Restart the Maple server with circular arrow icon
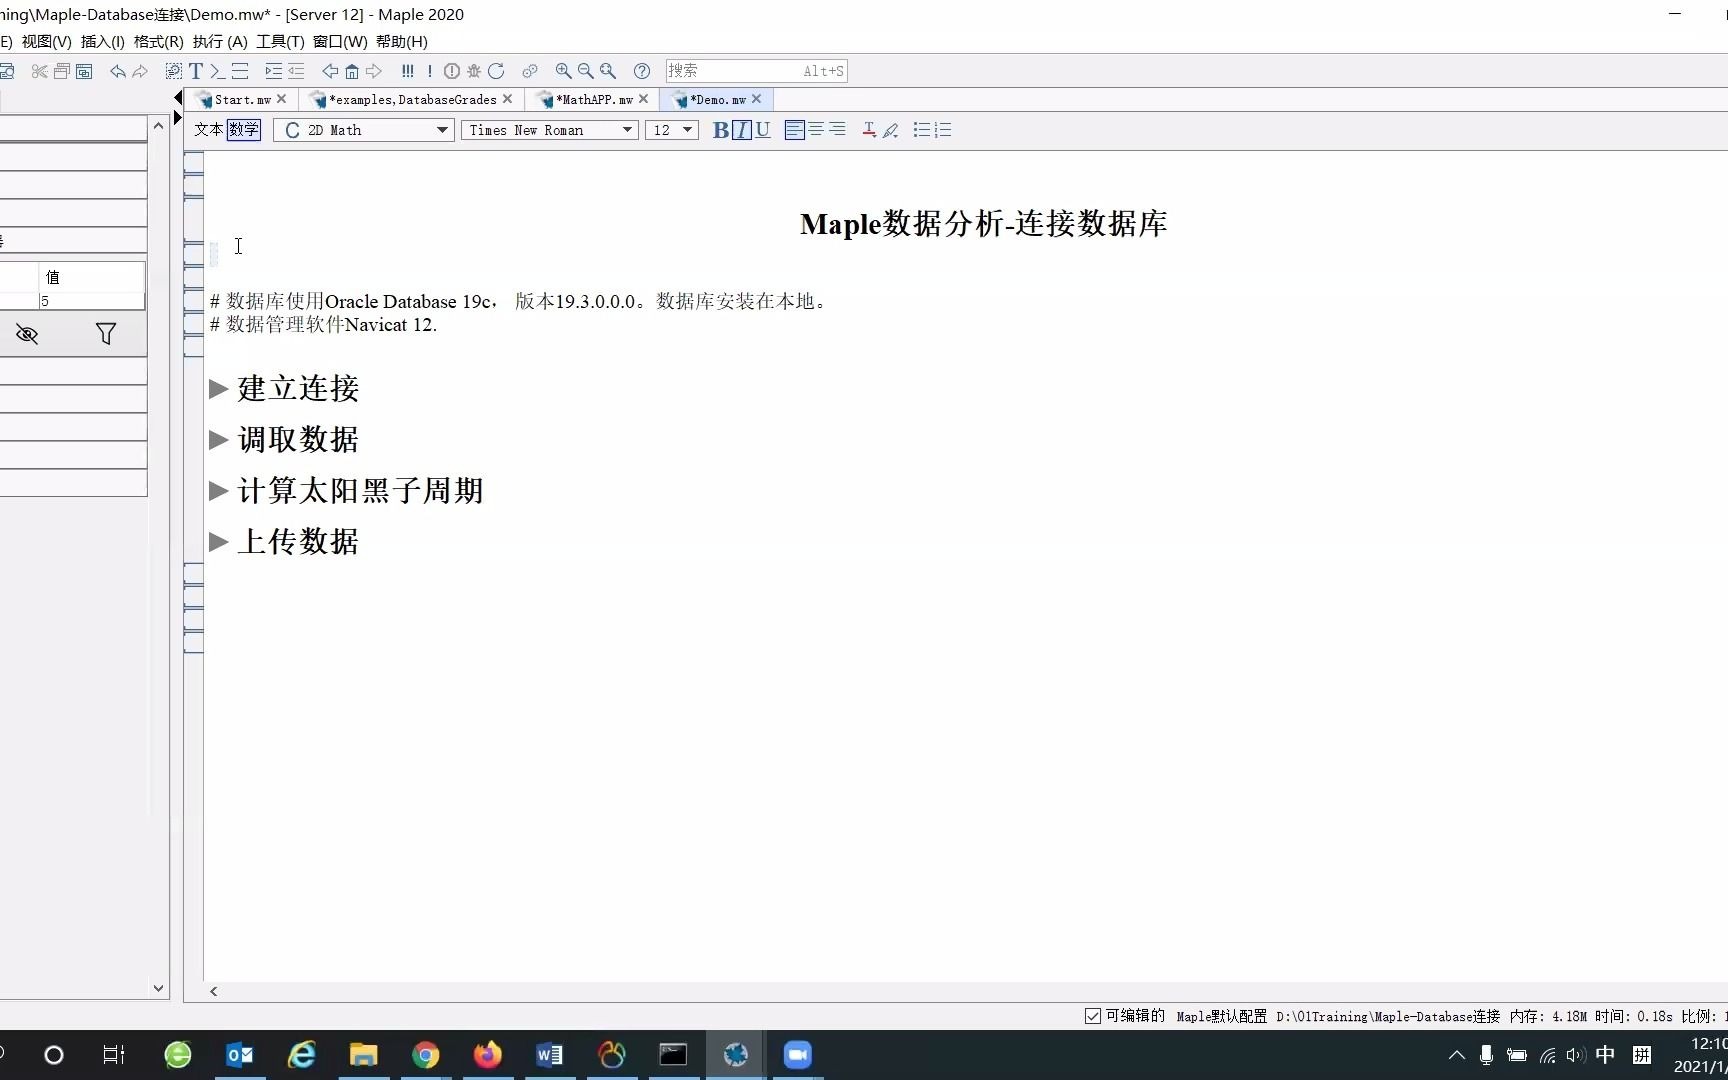The height and width of the screenshot is (1080, 1728). [x=496, y=71]
